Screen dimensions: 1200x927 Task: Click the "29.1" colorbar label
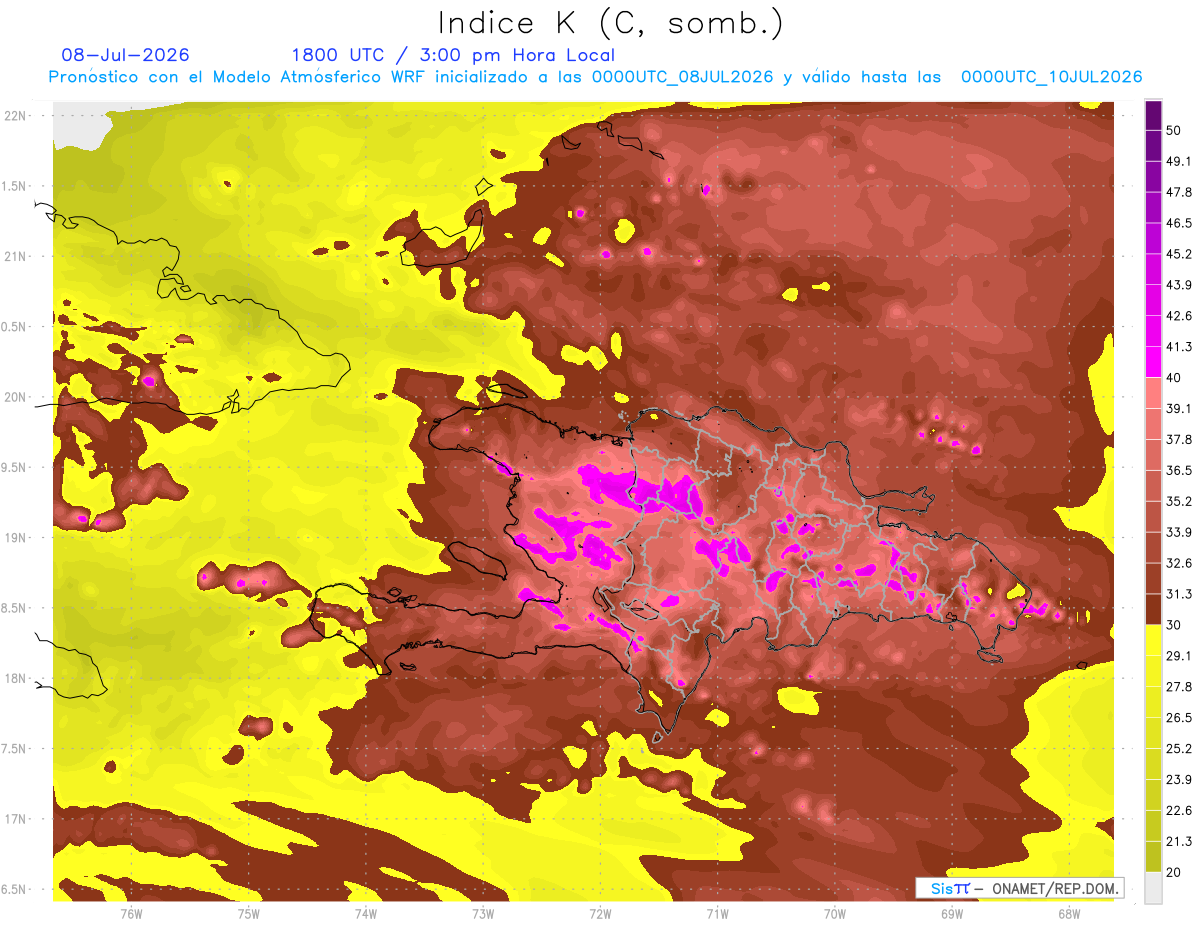[x=1179, y=655]
